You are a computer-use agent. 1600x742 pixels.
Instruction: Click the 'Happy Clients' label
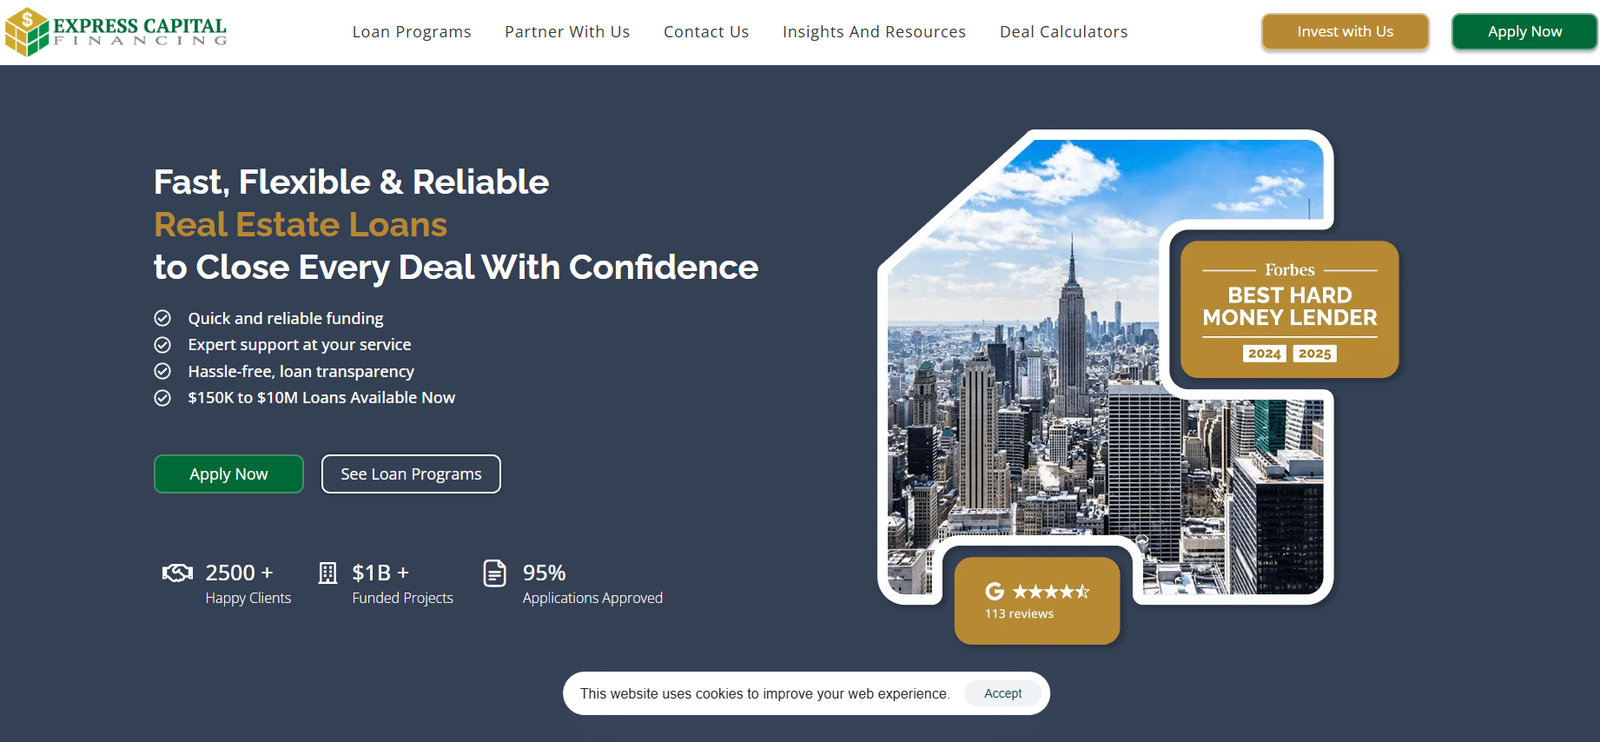[248, 598]
